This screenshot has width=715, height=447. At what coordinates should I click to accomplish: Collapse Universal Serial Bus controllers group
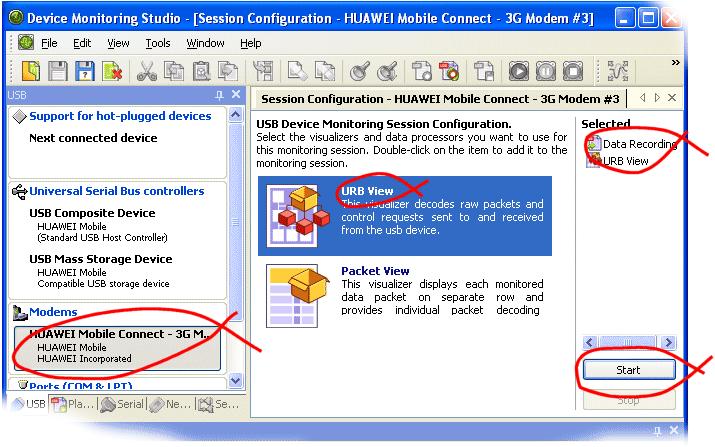point(116,191)
